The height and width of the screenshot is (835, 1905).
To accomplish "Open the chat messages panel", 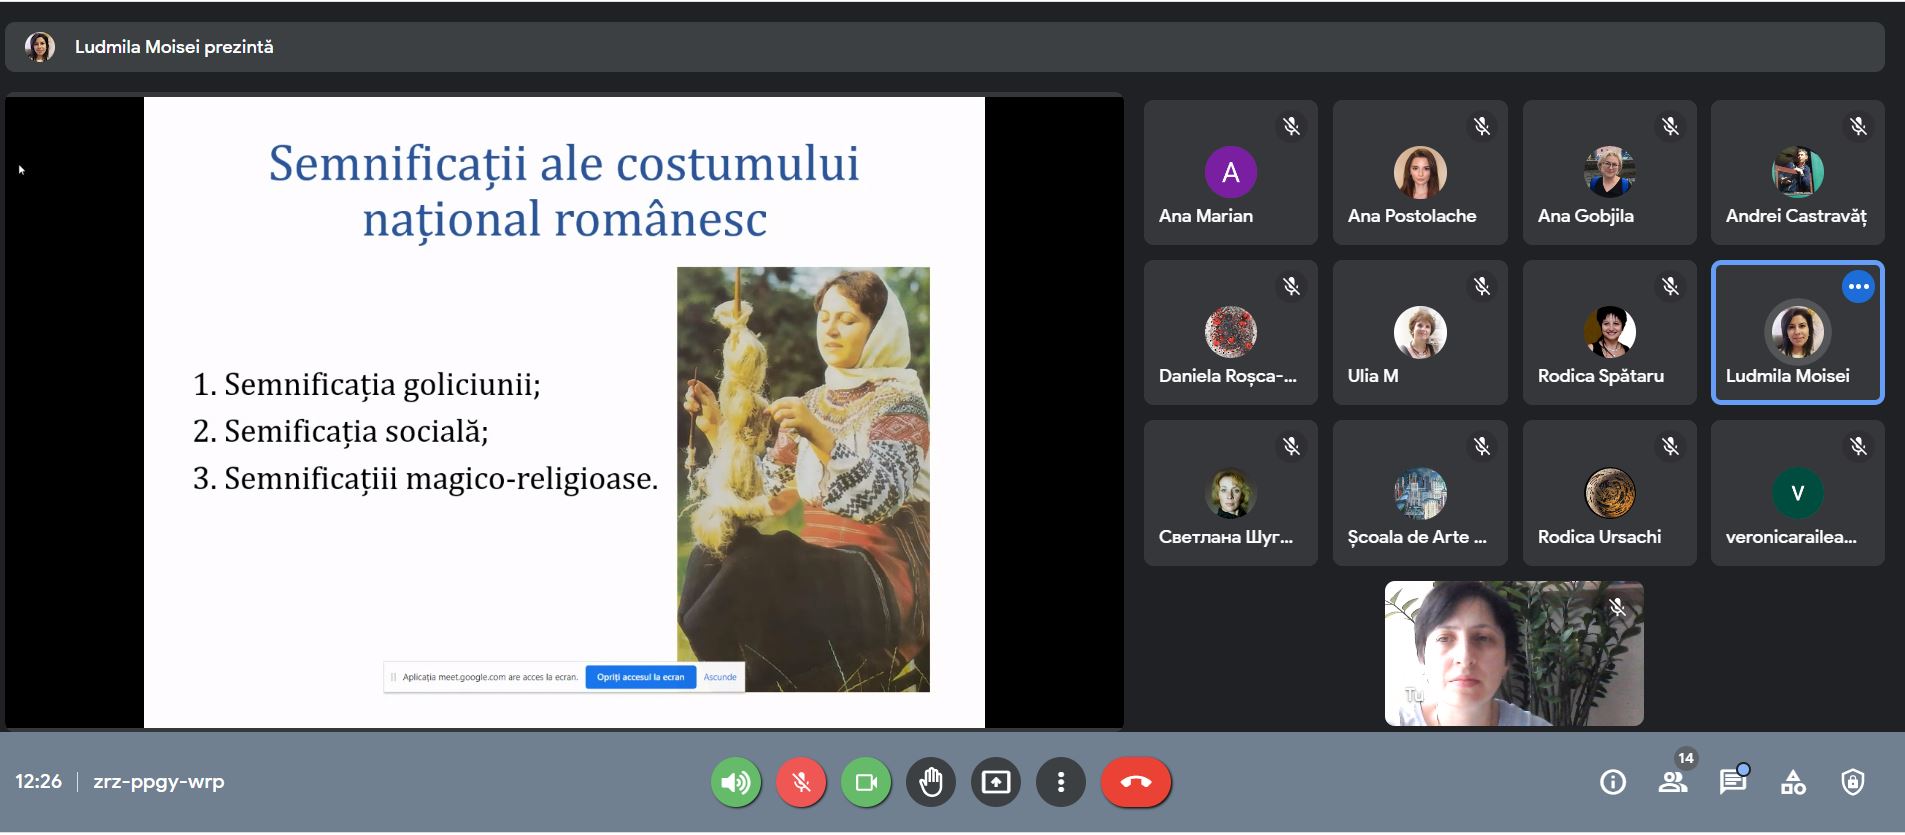I will coord(1733,782).
